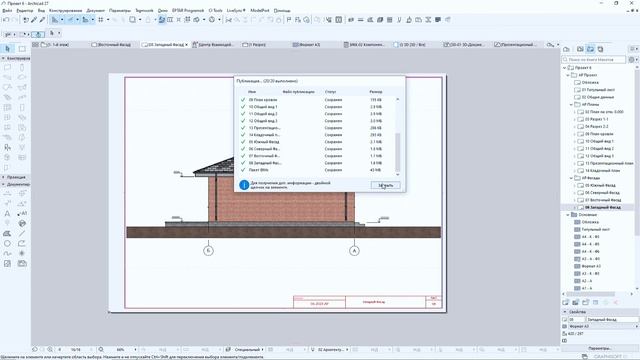Select 09 План кровли layout in Navigator

pyautogui.click(x=599, y=134)
